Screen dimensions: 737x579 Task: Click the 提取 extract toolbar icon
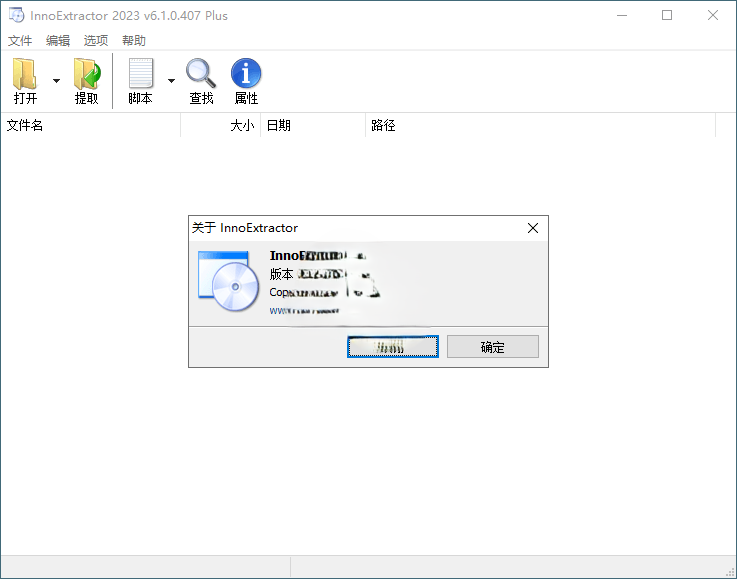[86, 81]
